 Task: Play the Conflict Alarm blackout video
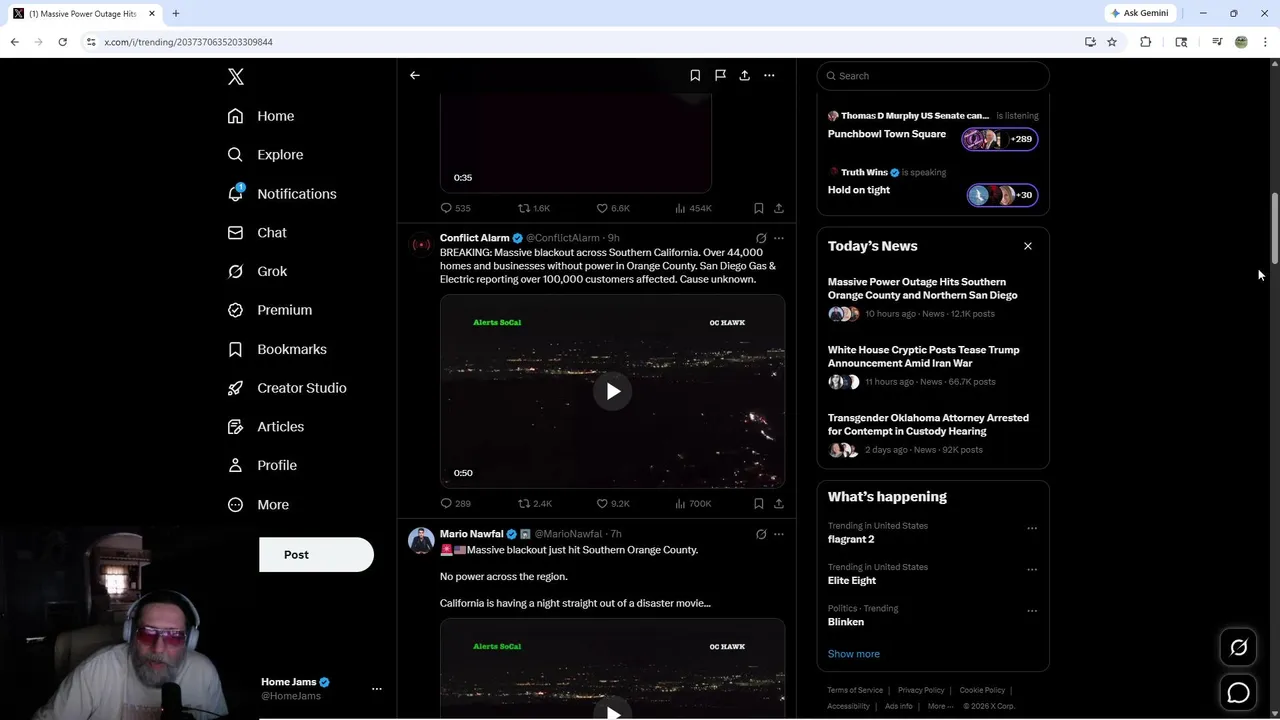tap(612, 391)
